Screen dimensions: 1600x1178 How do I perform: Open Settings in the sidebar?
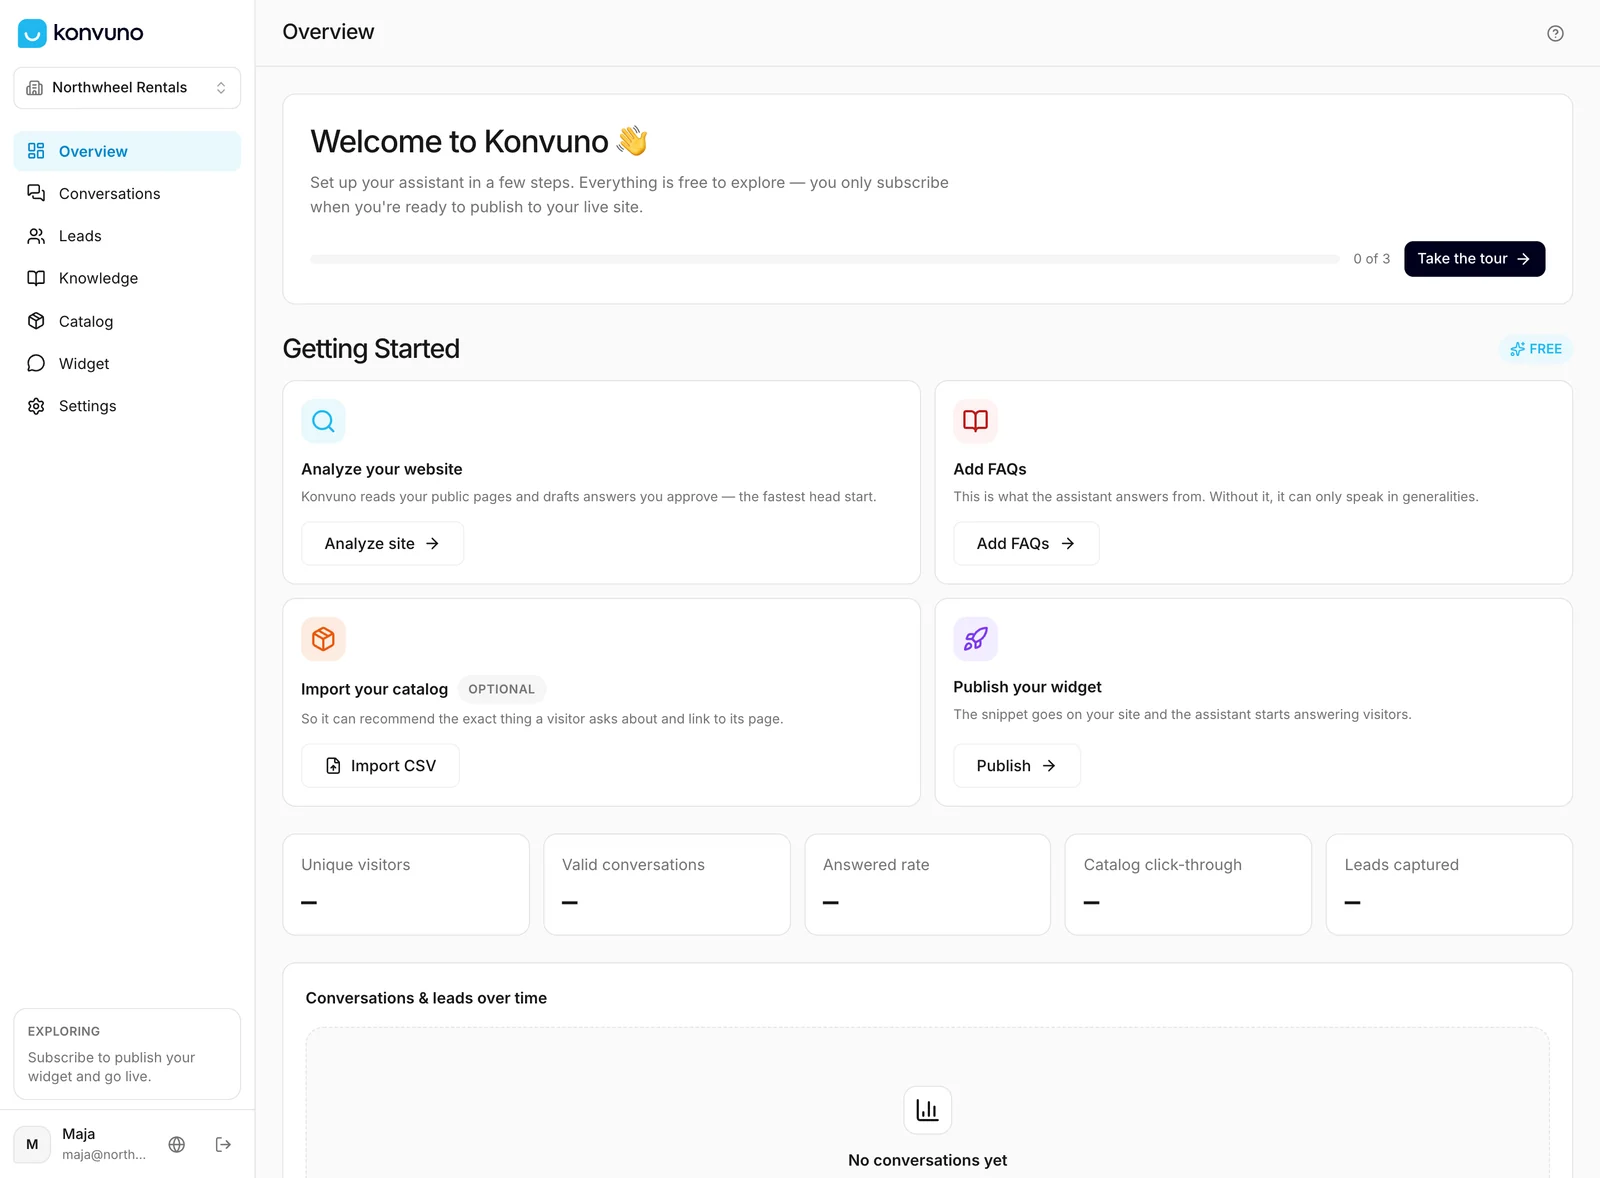coord(127,406)
